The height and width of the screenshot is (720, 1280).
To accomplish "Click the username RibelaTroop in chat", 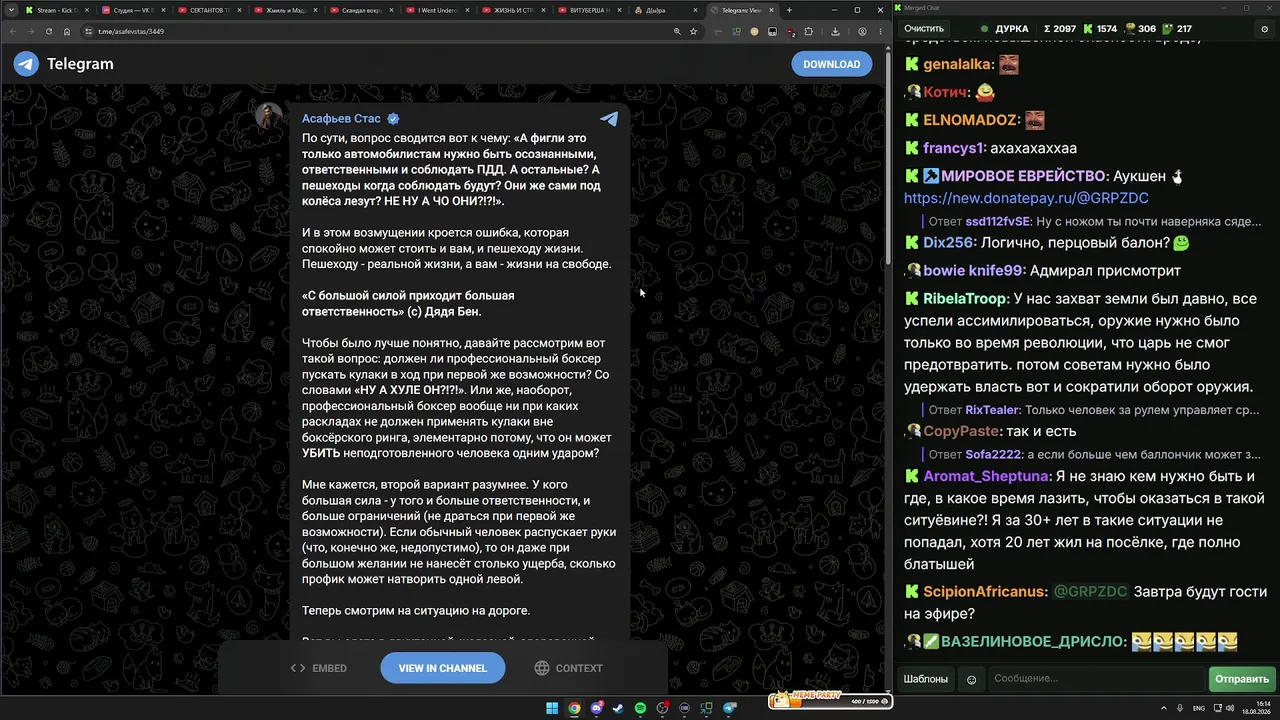I will (x=964, y=299).
